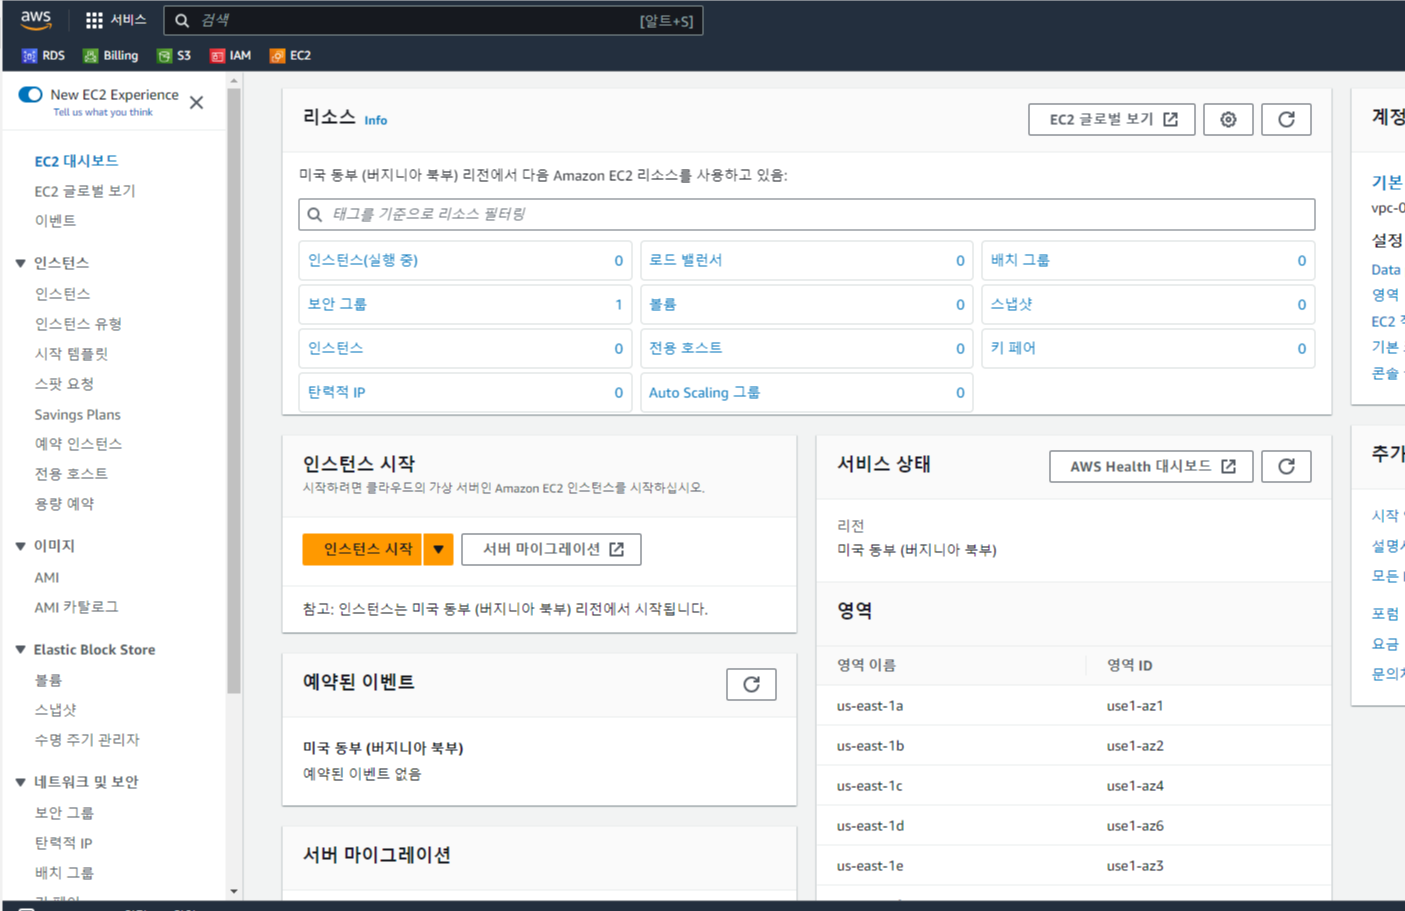Open 수명 주기 관리자 in sidebar
This screenshot has height=911, width=1405.
pyautogui.click(x=87, y=740)
